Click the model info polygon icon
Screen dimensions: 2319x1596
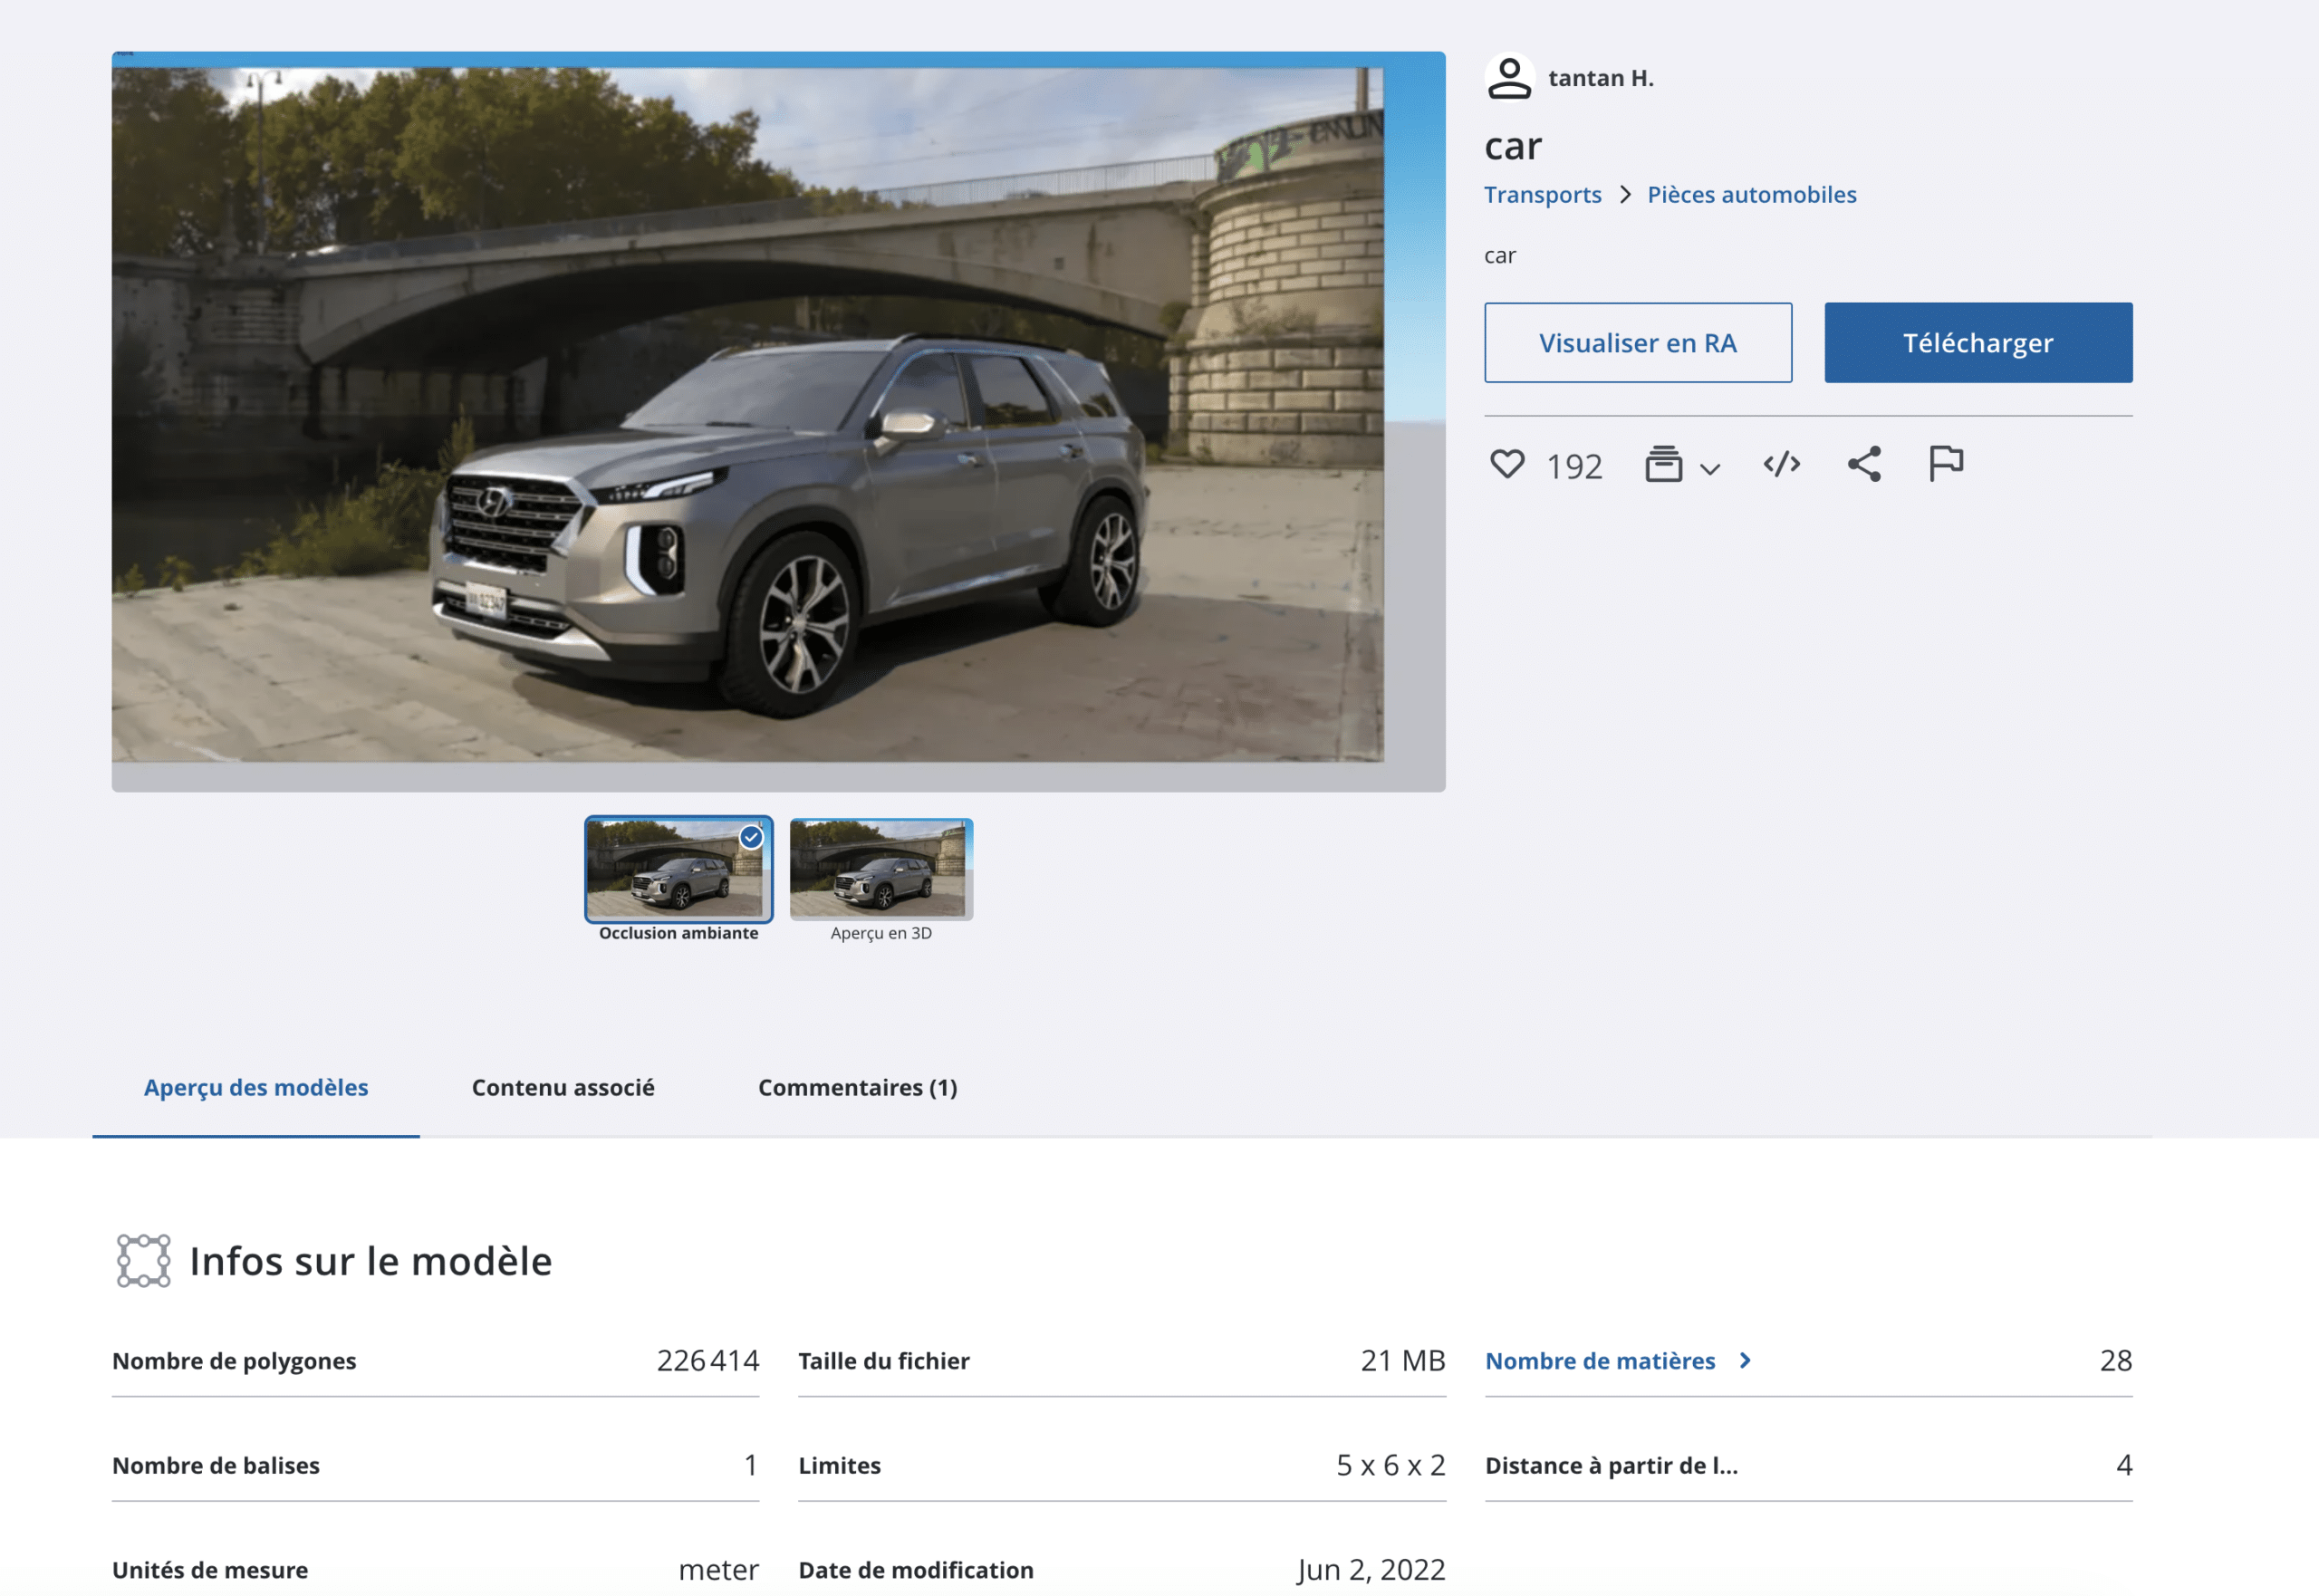tap(143, 1260)
